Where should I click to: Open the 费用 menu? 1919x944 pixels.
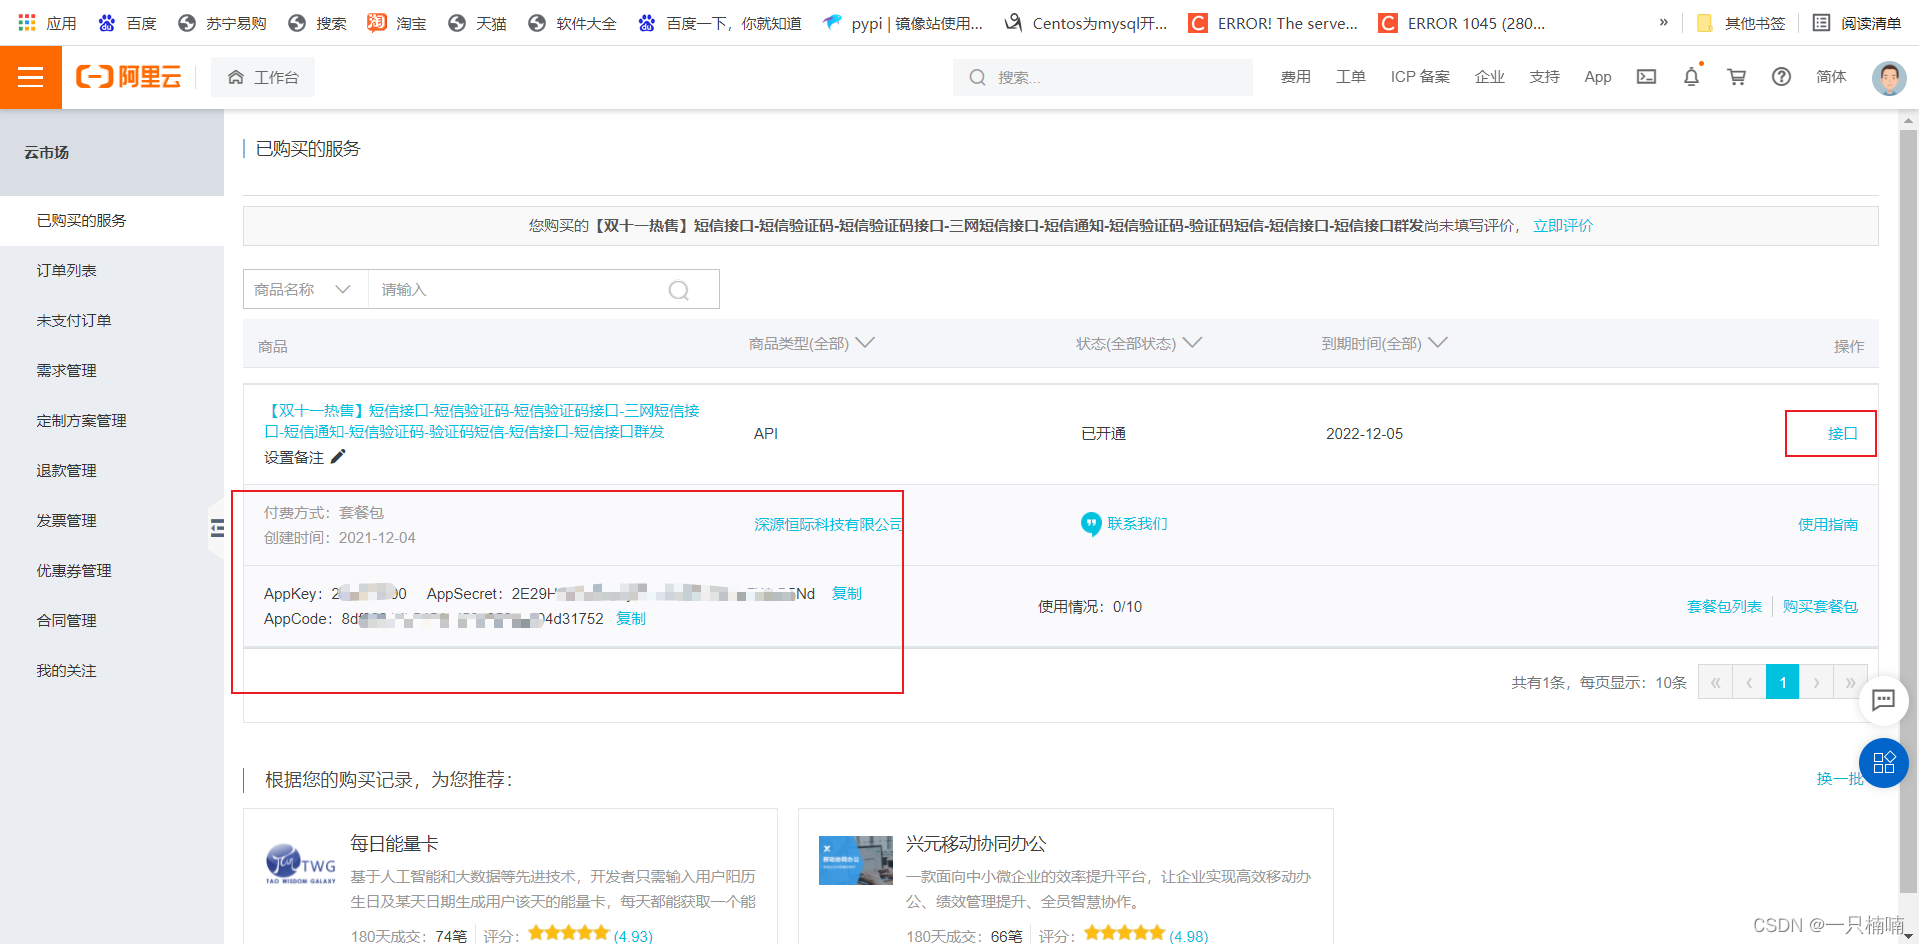pos(1295,77)
